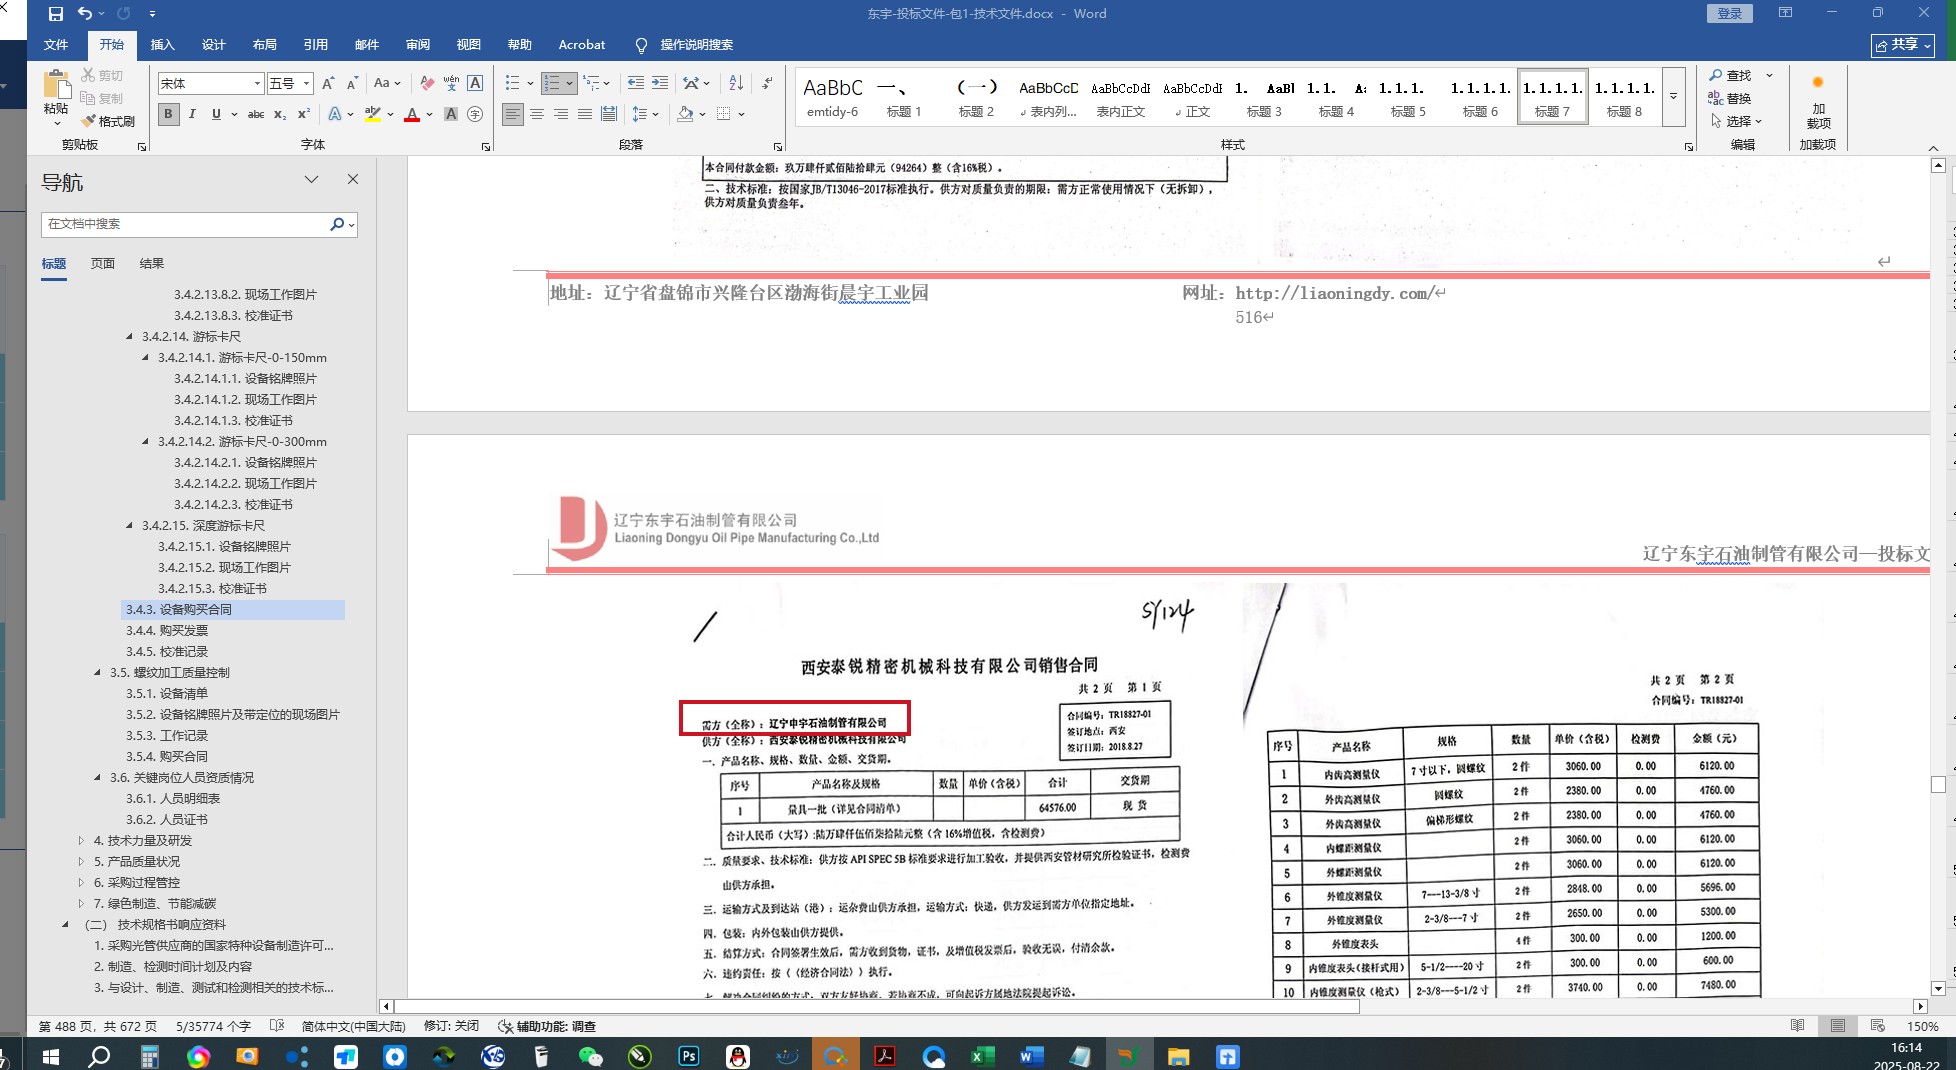The height and width of the screenshot is (1070, 1956).
Task: Justify the paragraph text
Action: pyautogui.click(x=585, y=114)
